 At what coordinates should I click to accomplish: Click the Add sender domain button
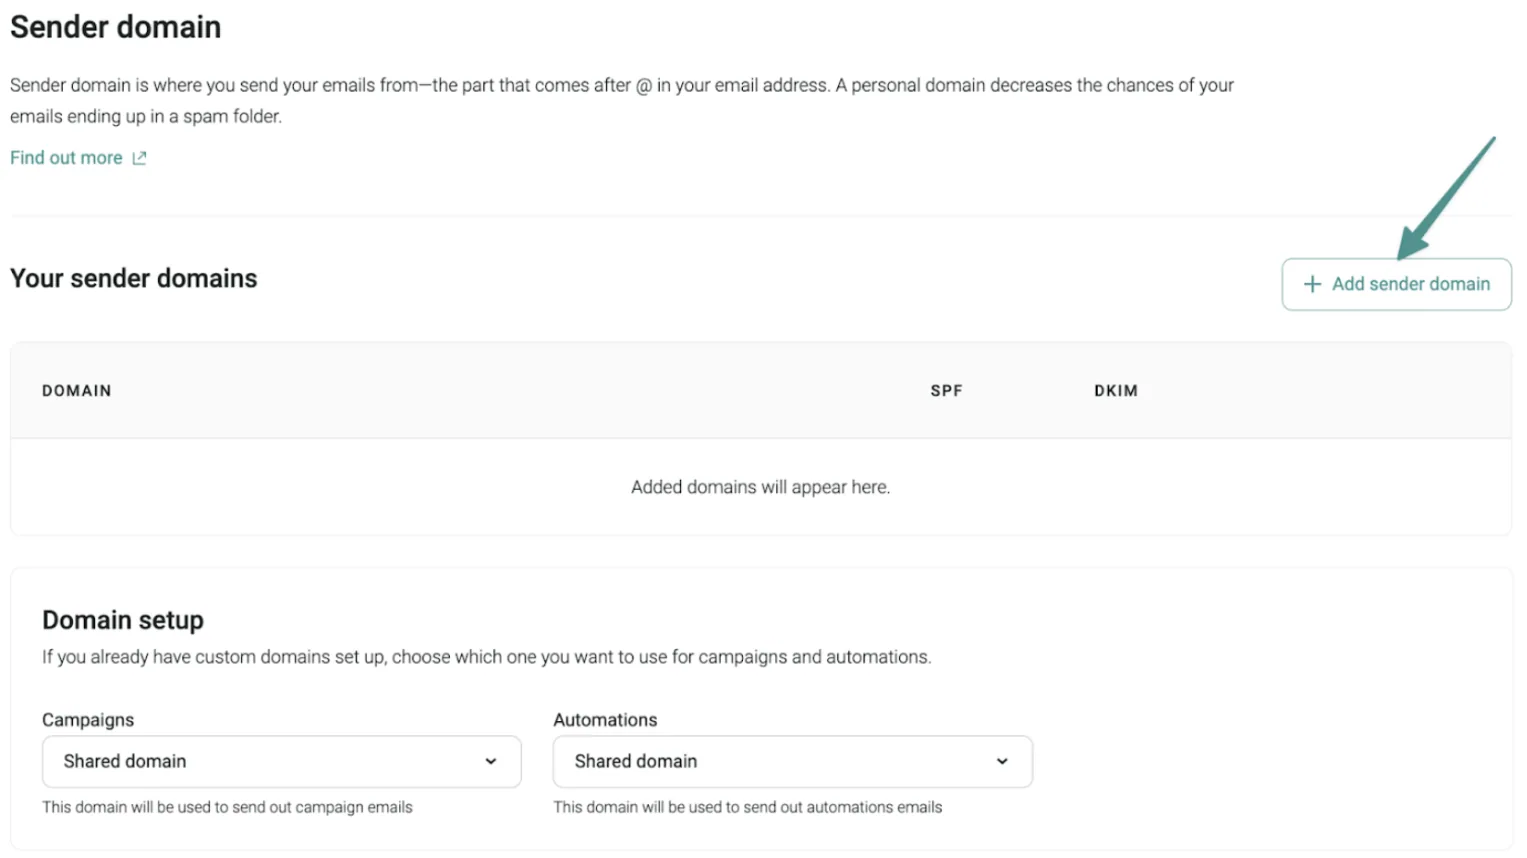1396,284
